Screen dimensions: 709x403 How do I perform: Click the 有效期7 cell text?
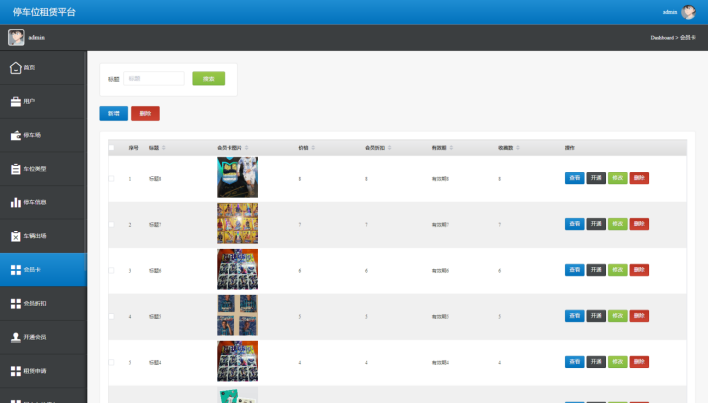tap(440, 225)
